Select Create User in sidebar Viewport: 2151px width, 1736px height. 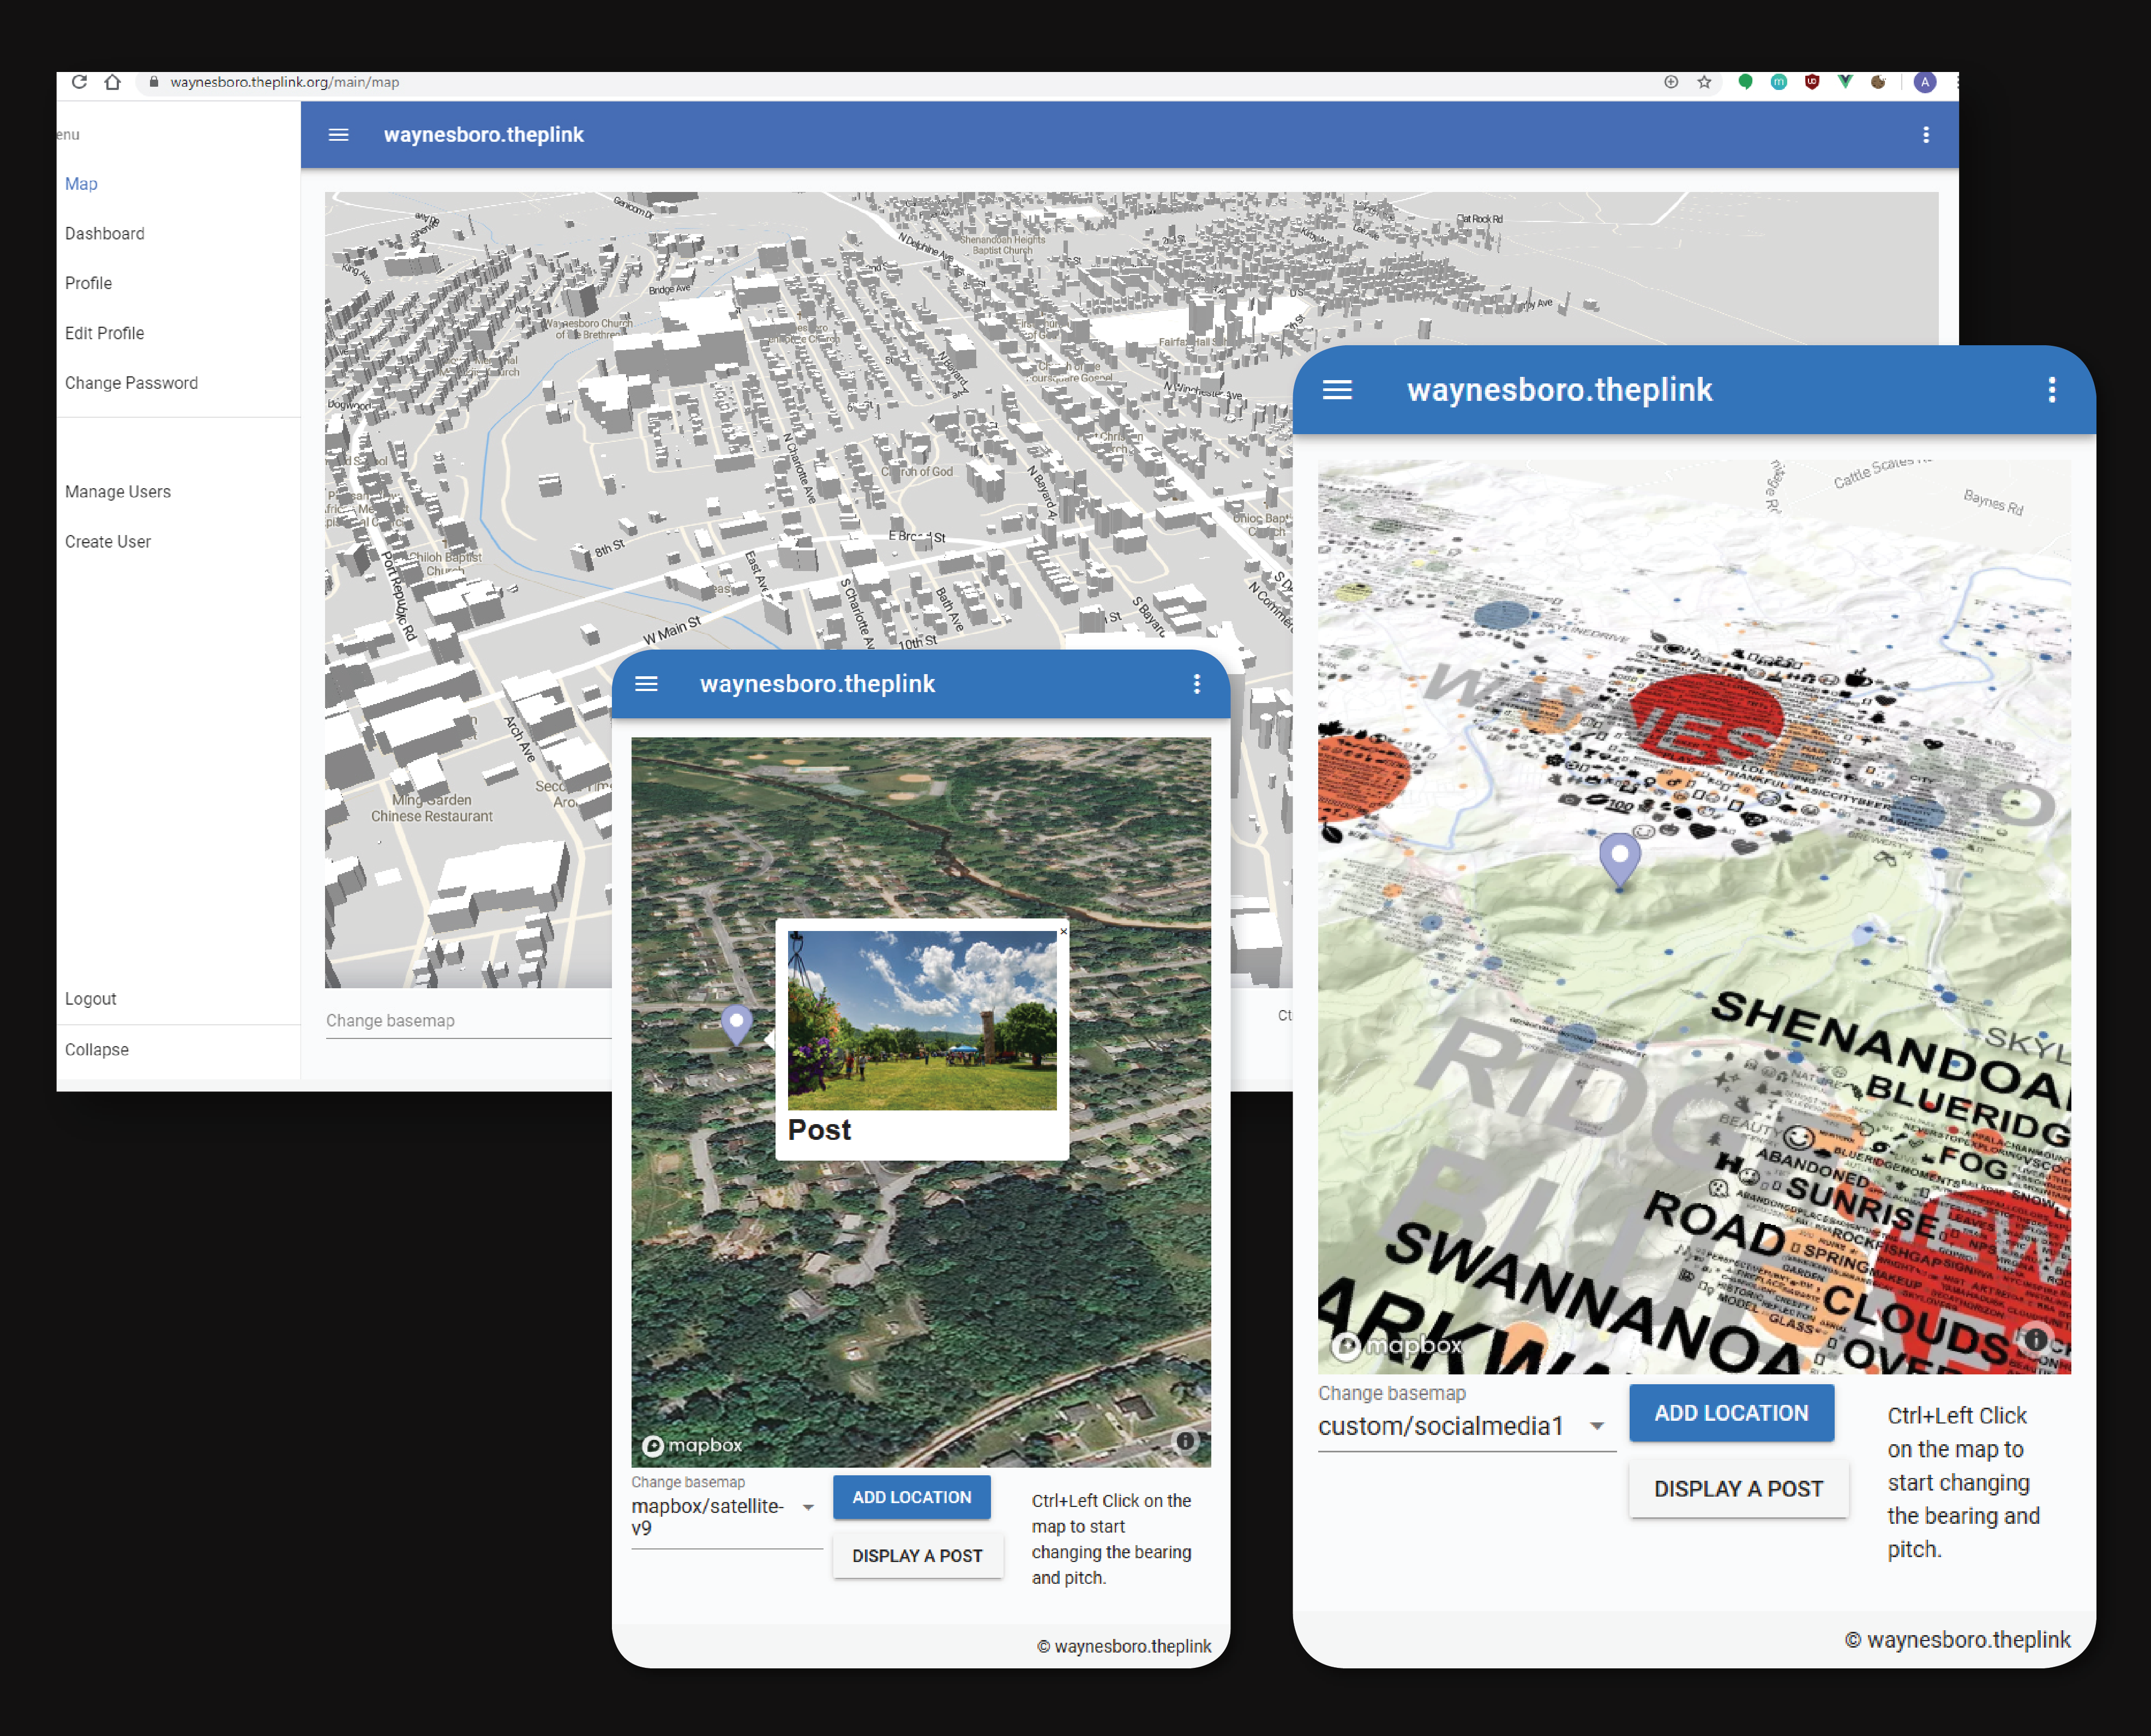[x=108, y=542]
